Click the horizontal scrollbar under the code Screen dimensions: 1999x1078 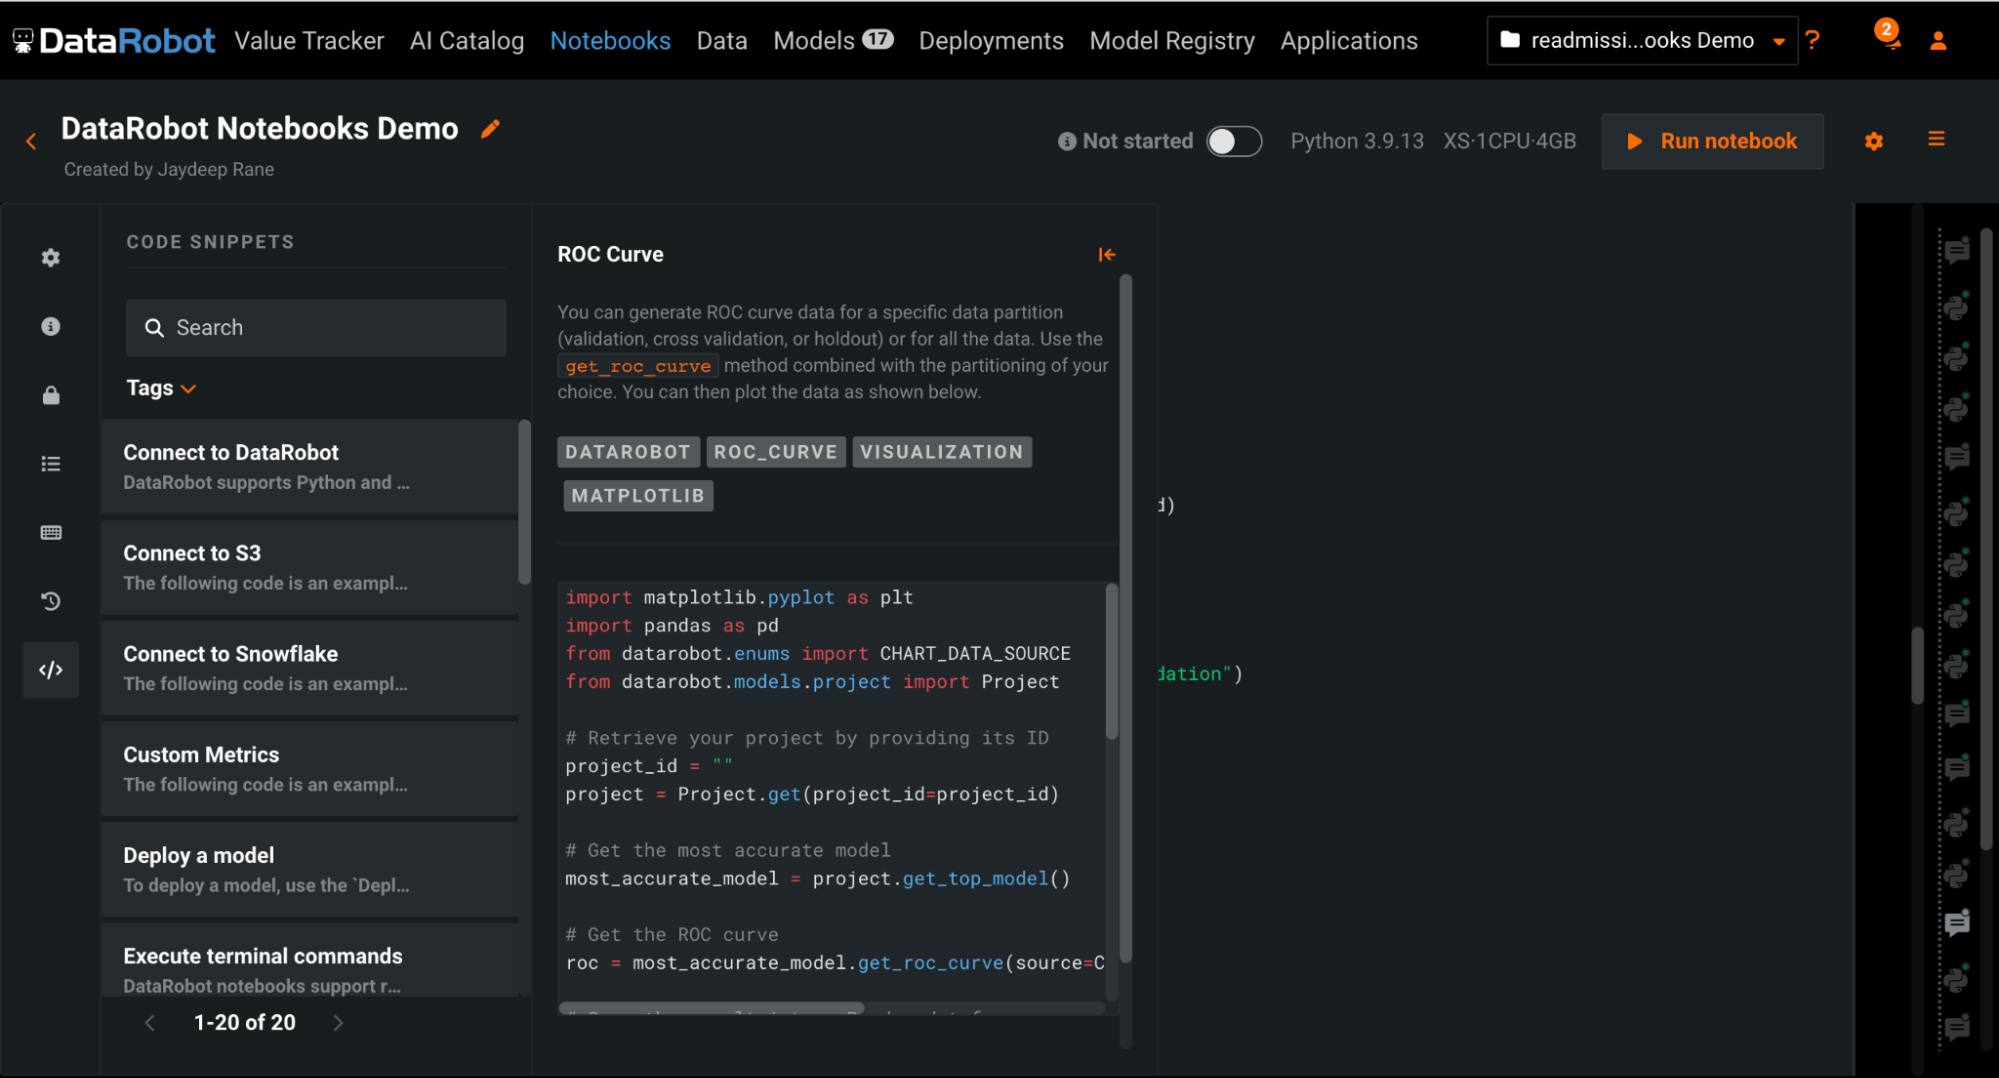(x=711, y=1008)
